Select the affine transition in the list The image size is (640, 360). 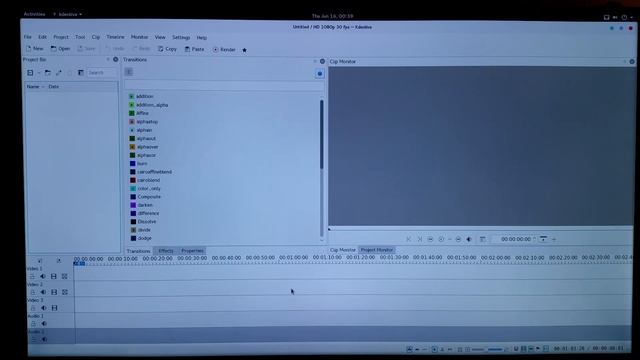pyautogui.click(x=139, y=113)
